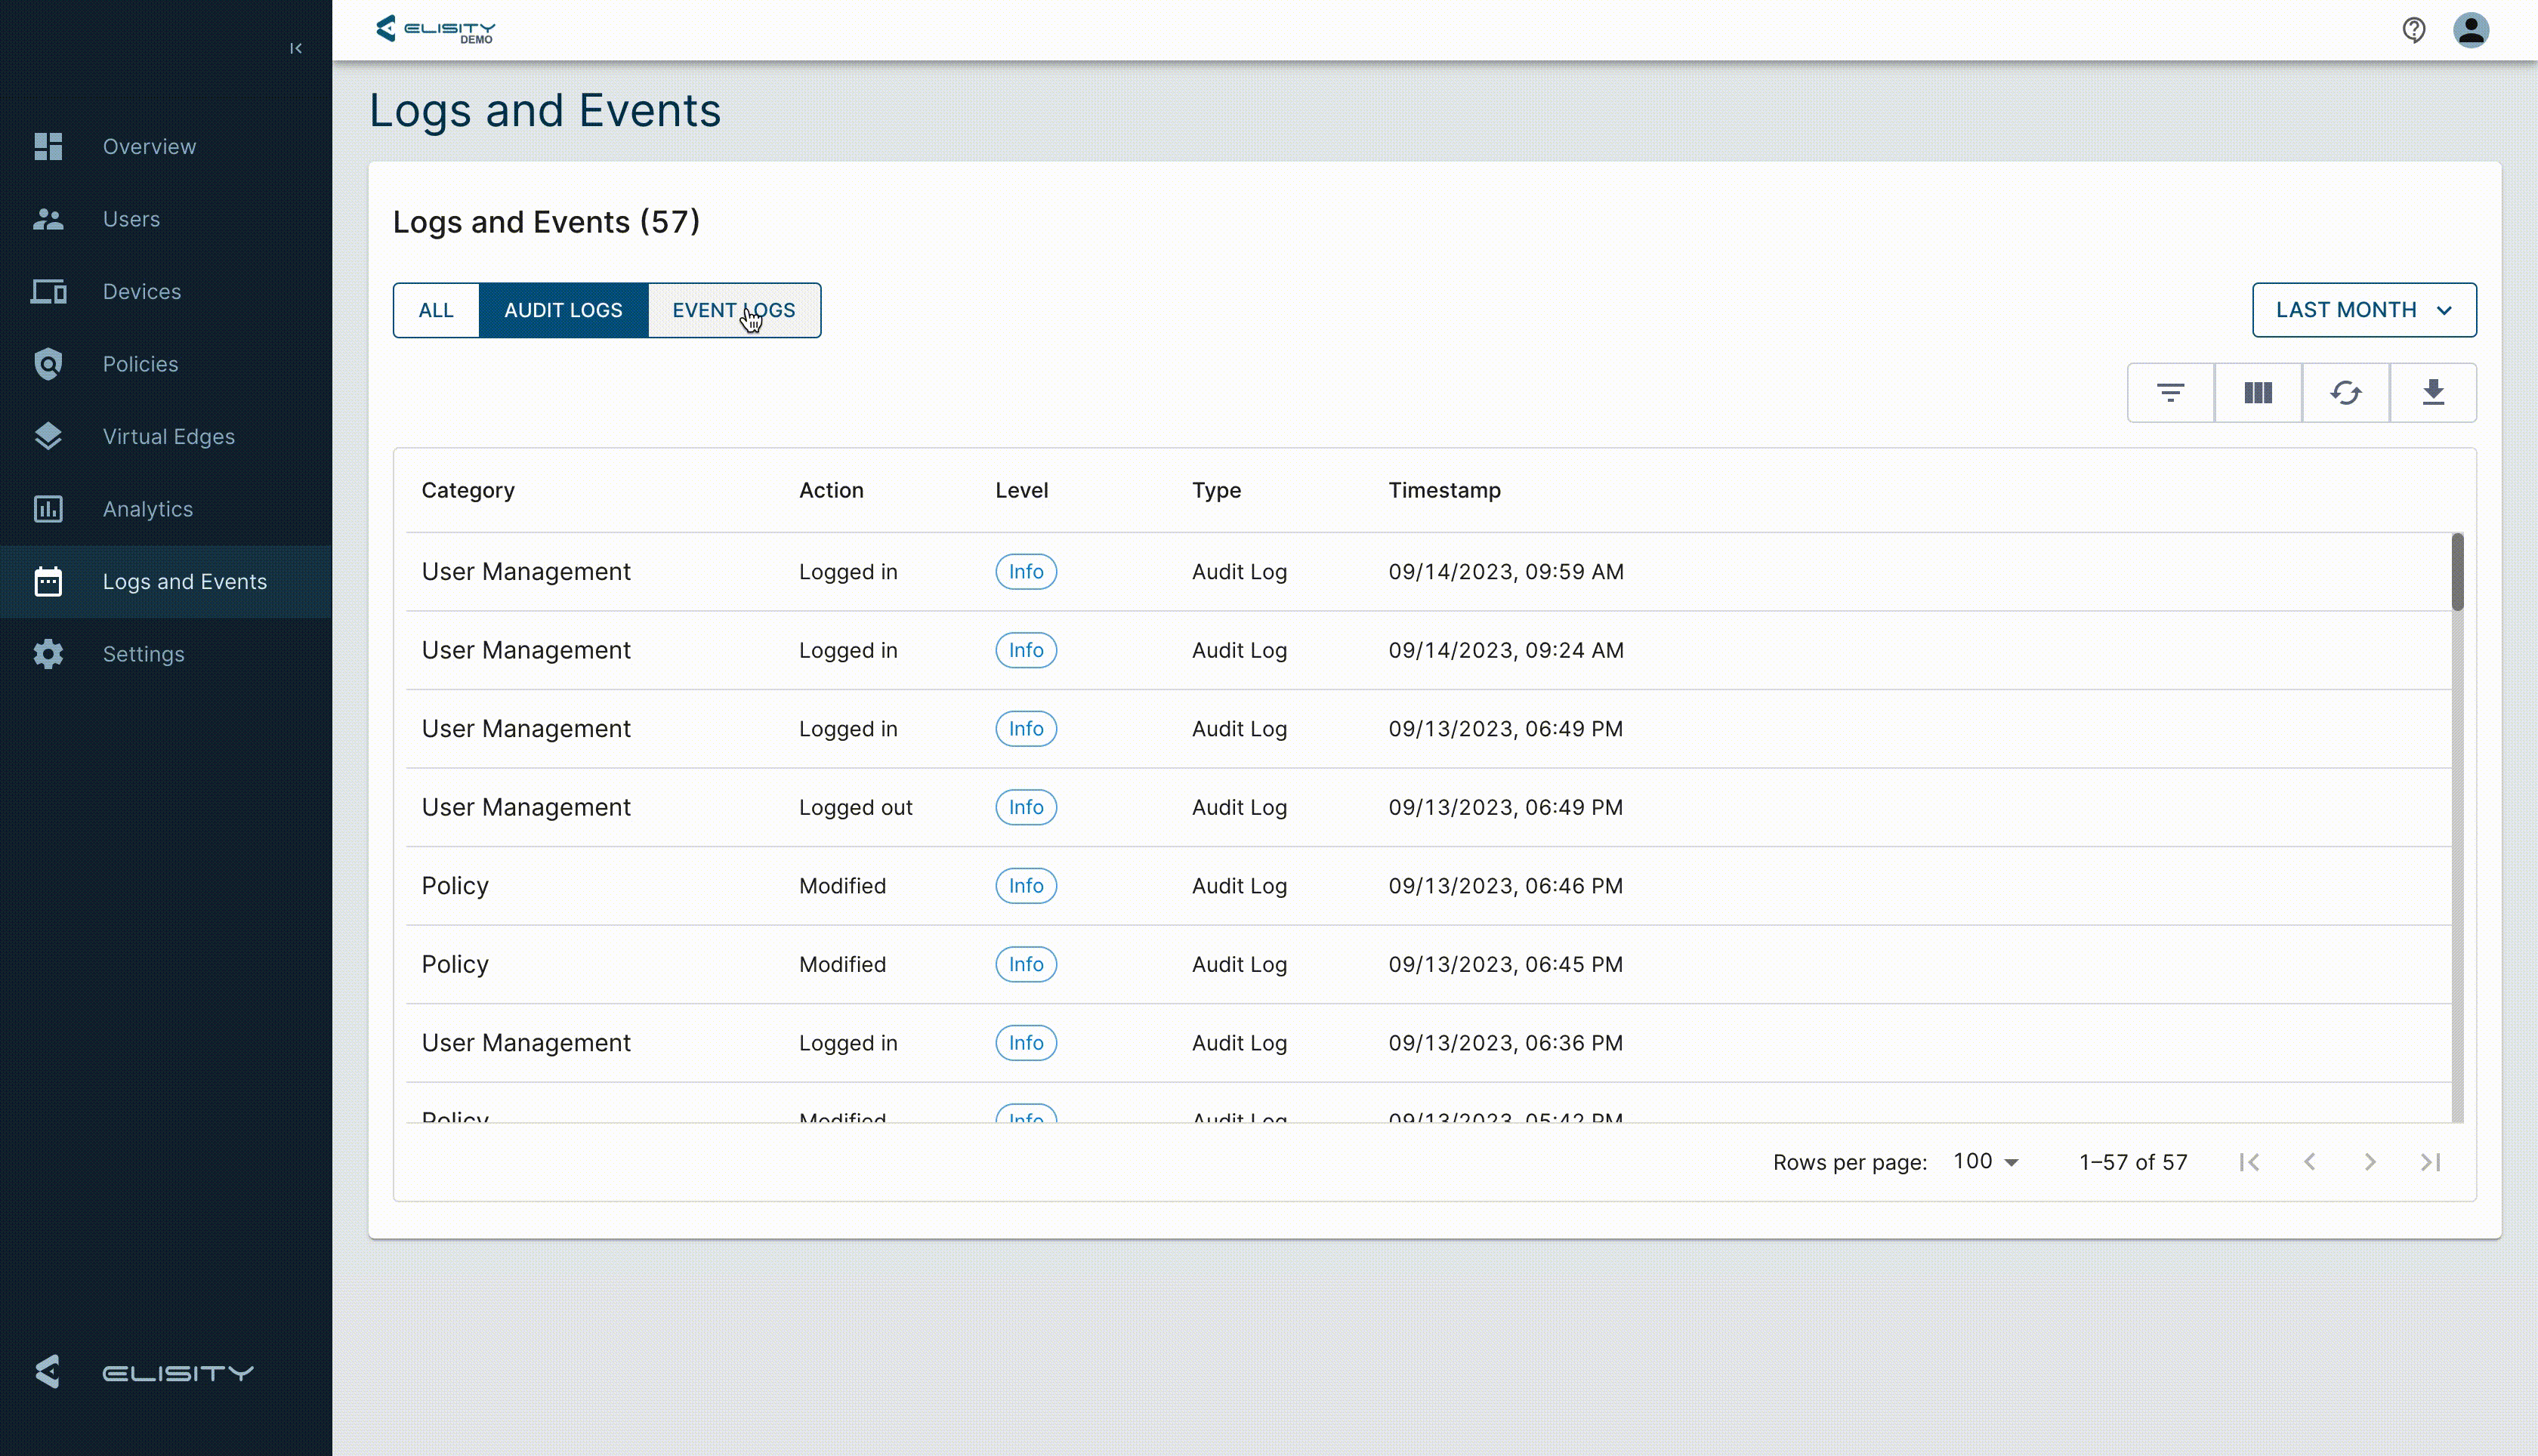
Task: Click the Elisity logo at sidebar bottom
Action: click(x=143, y=1372)
